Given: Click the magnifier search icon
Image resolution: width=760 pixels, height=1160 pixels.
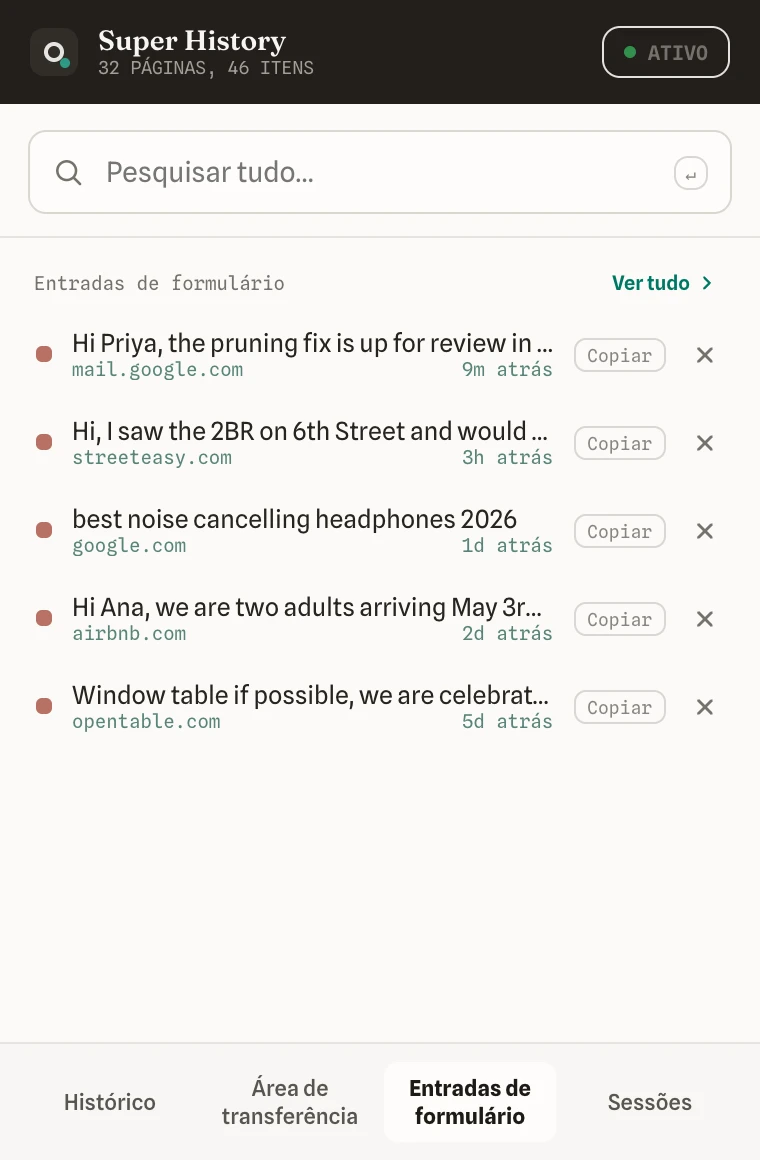Looking at the screenshot, I should coord(69,172).
